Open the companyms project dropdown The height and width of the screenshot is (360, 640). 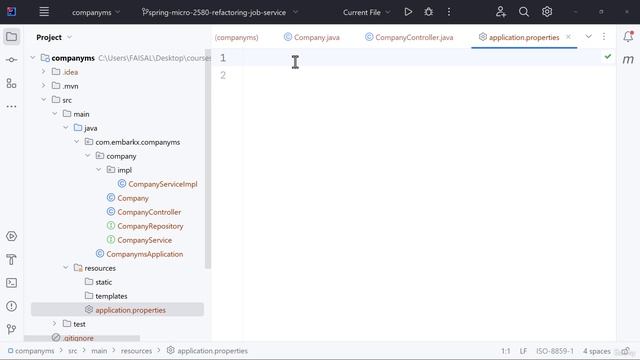coord(96,12)
